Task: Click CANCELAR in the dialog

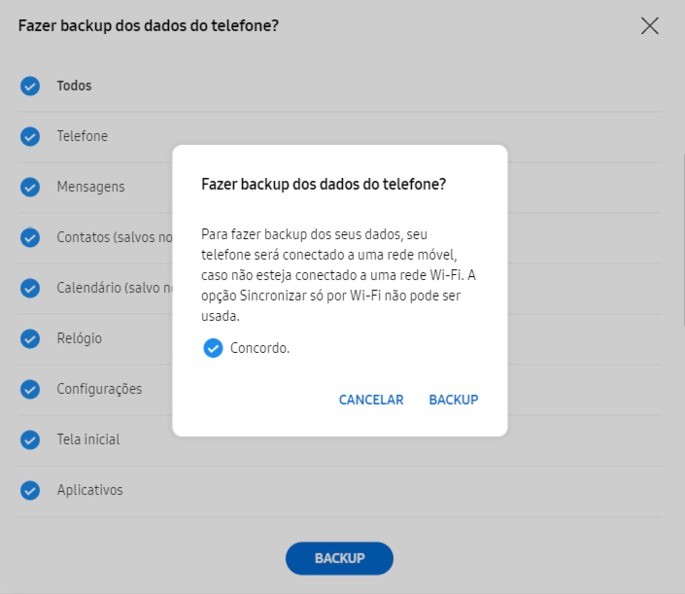Action: tap(371, 400)
